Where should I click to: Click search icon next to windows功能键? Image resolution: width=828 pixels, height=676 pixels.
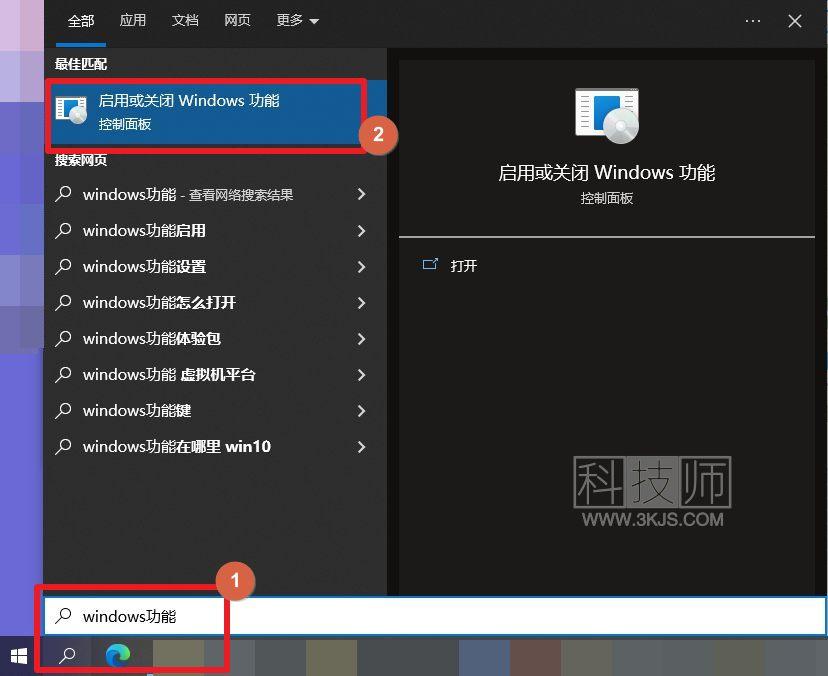click(x=63, y=410)
